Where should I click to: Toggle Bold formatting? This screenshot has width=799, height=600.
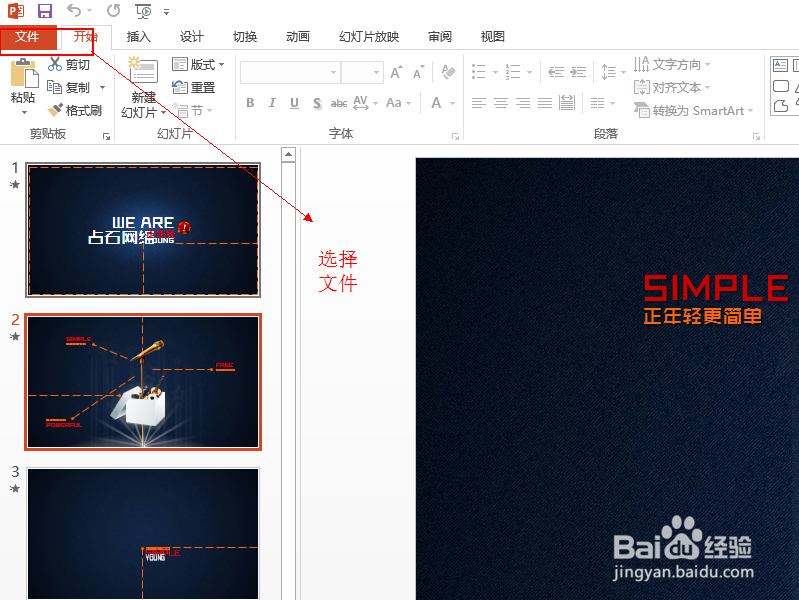pos(250,103)
